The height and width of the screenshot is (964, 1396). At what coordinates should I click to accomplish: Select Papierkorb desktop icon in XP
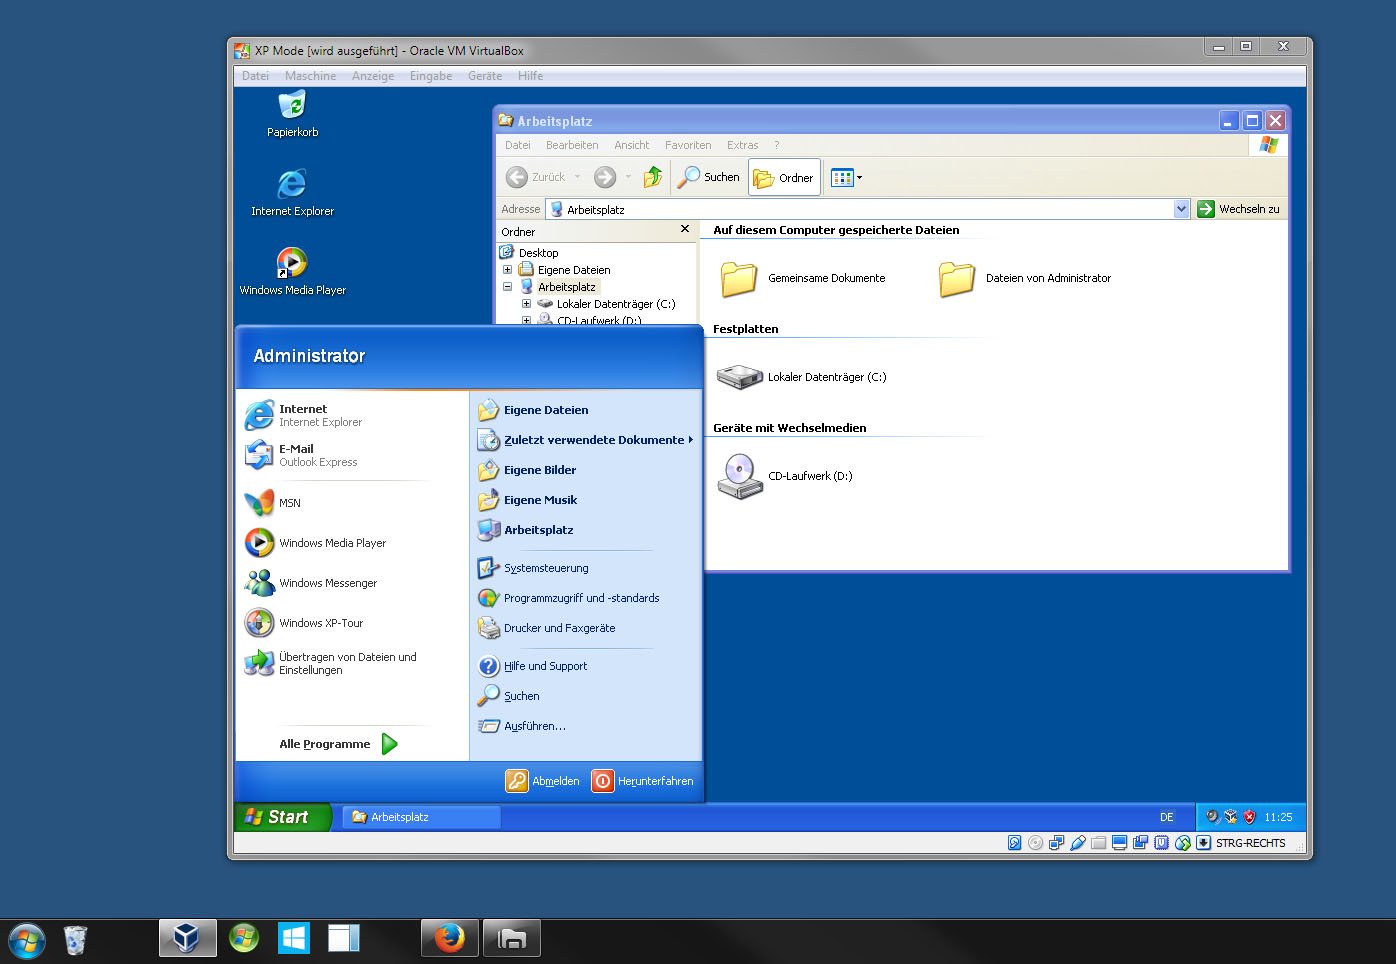click(x=292, y=113)
